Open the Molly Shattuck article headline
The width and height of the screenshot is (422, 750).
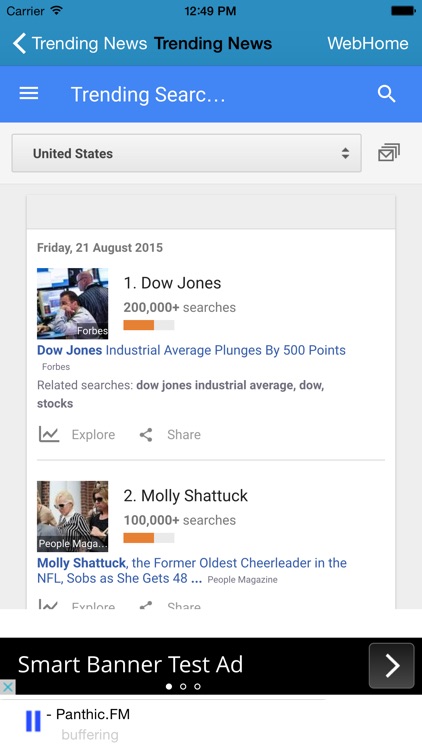point(192,570)
